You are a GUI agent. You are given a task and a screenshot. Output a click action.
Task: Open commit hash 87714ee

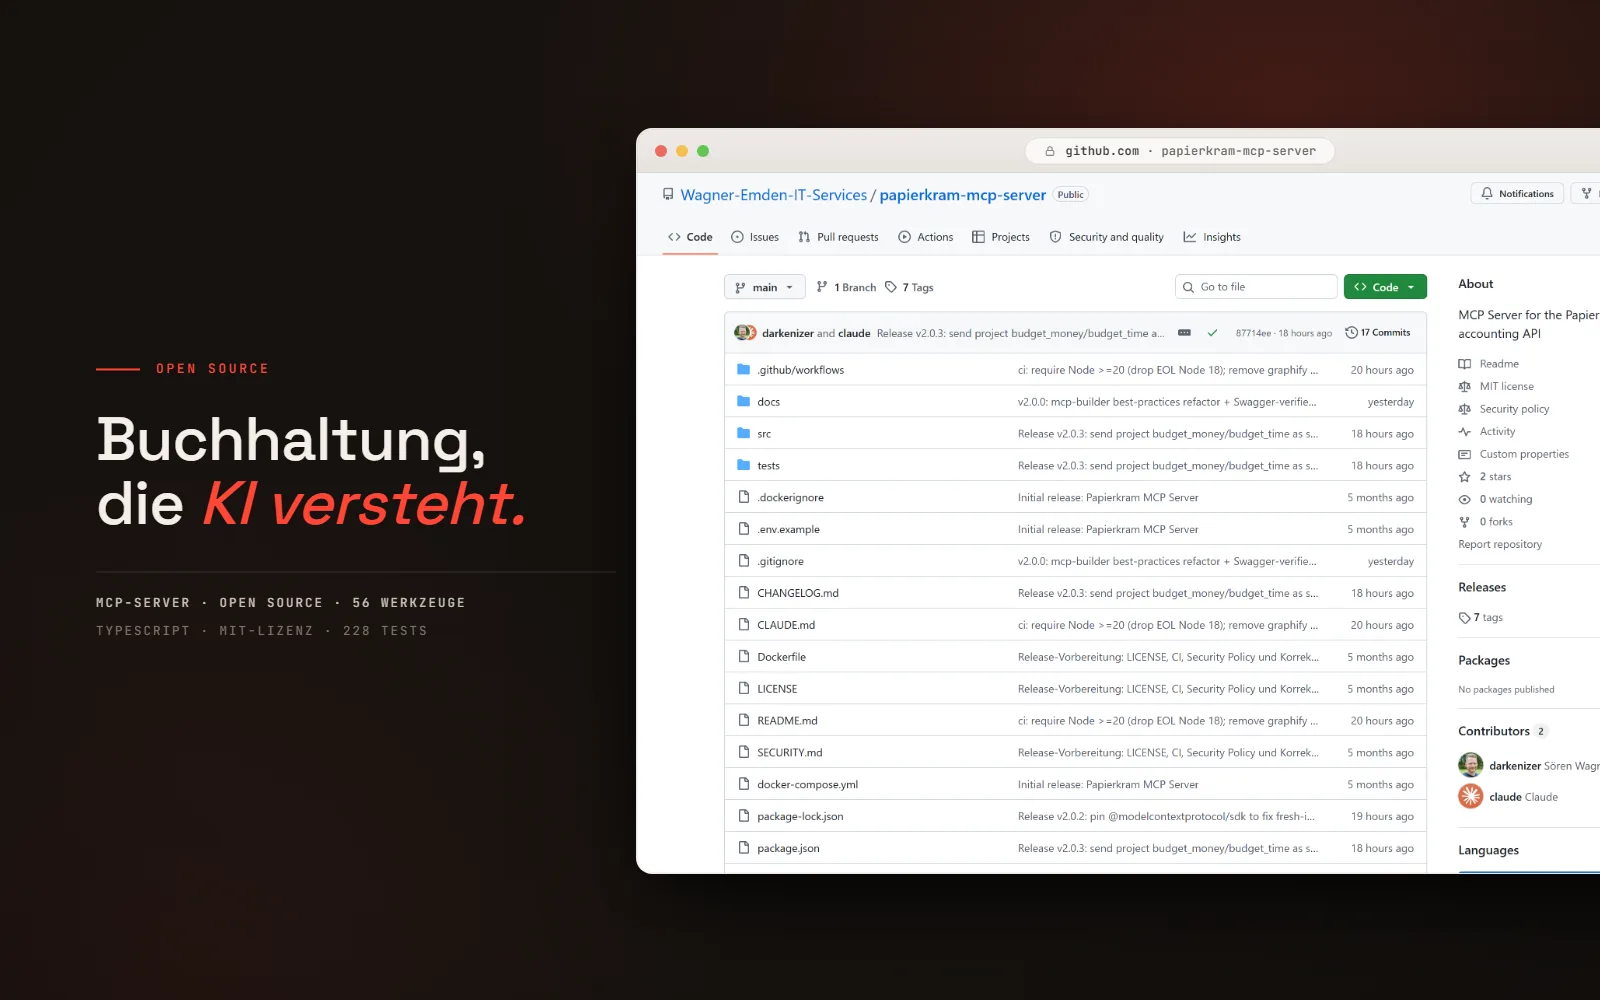[1253, 333]
